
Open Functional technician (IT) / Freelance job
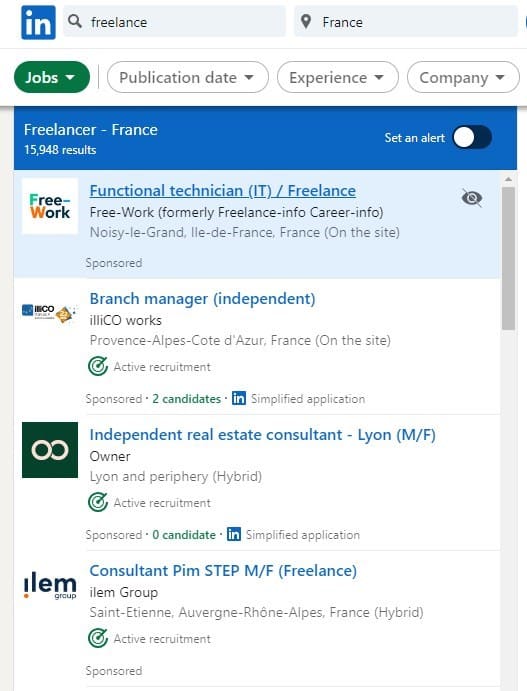click(x=223, y=191)
